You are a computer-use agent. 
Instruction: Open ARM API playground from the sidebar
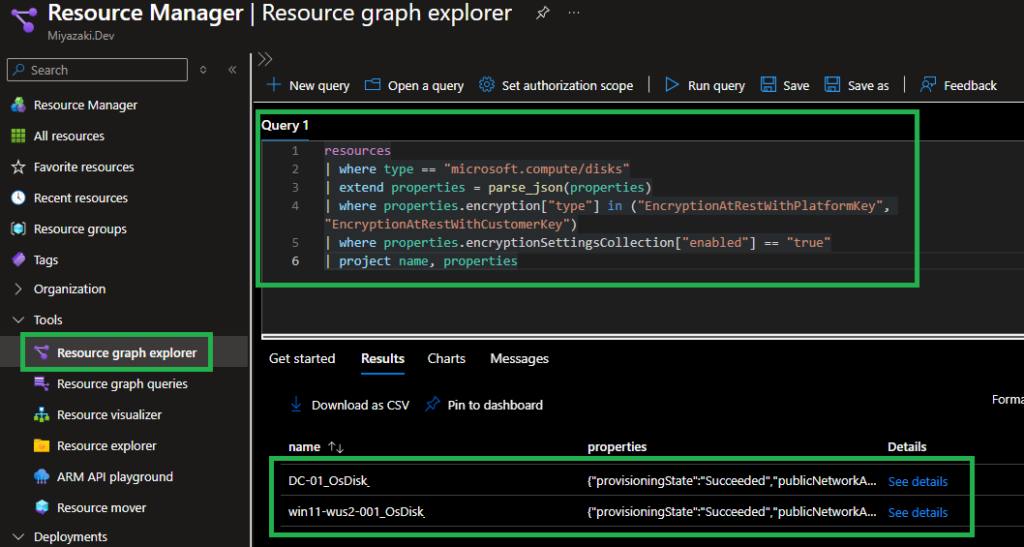[115, 477]
